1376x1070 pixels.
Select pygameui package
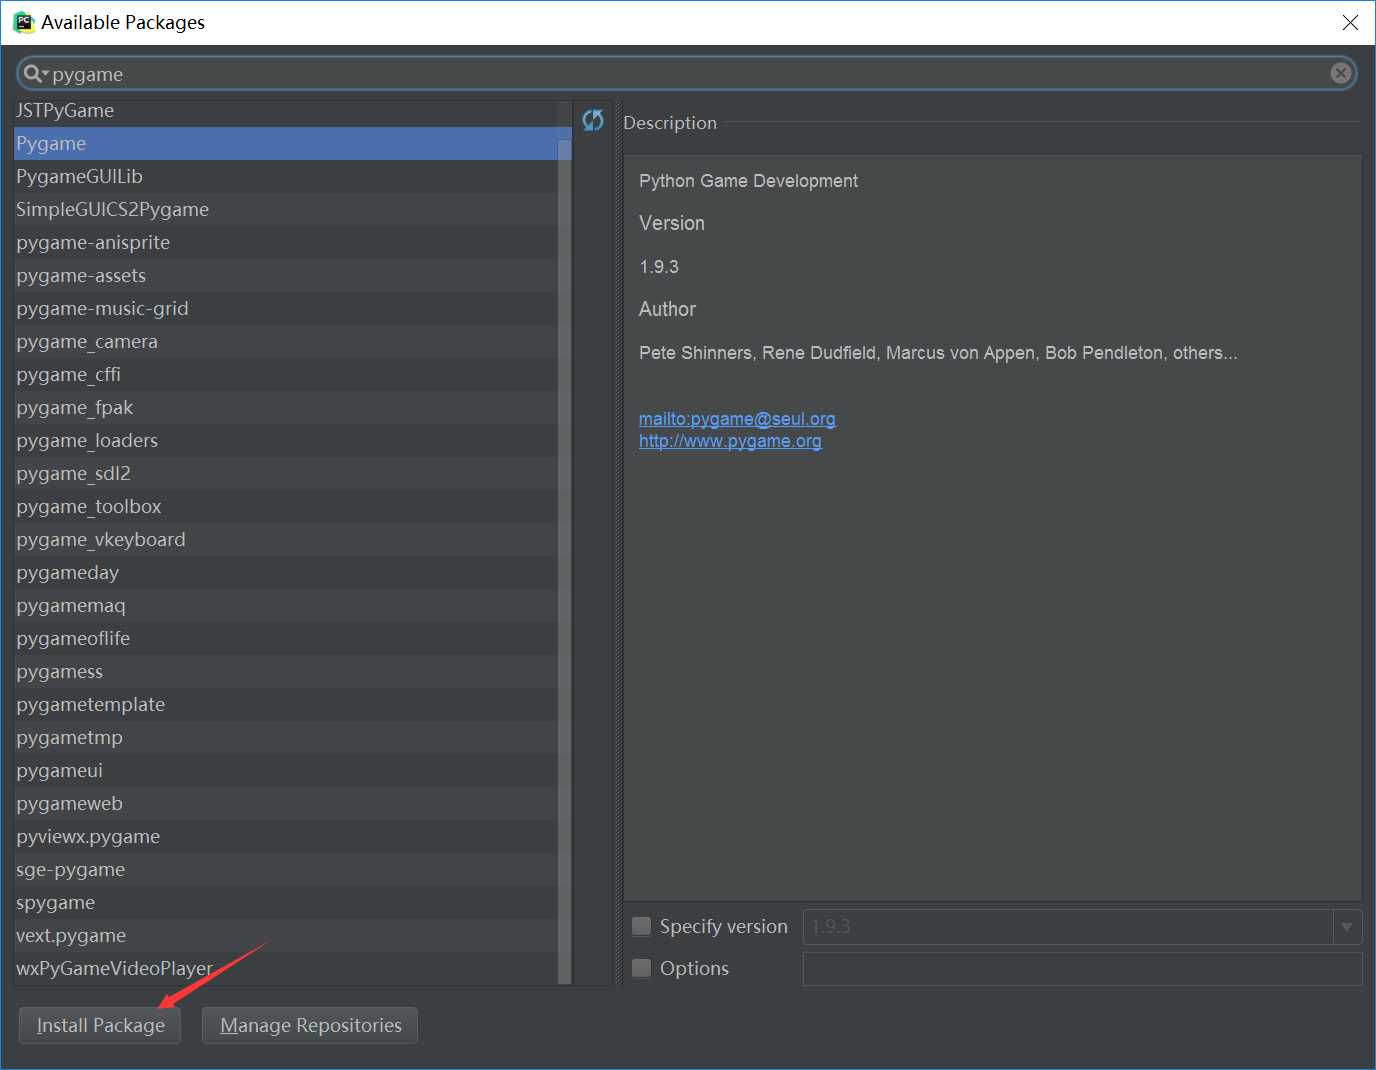click(x=286, y=770)
